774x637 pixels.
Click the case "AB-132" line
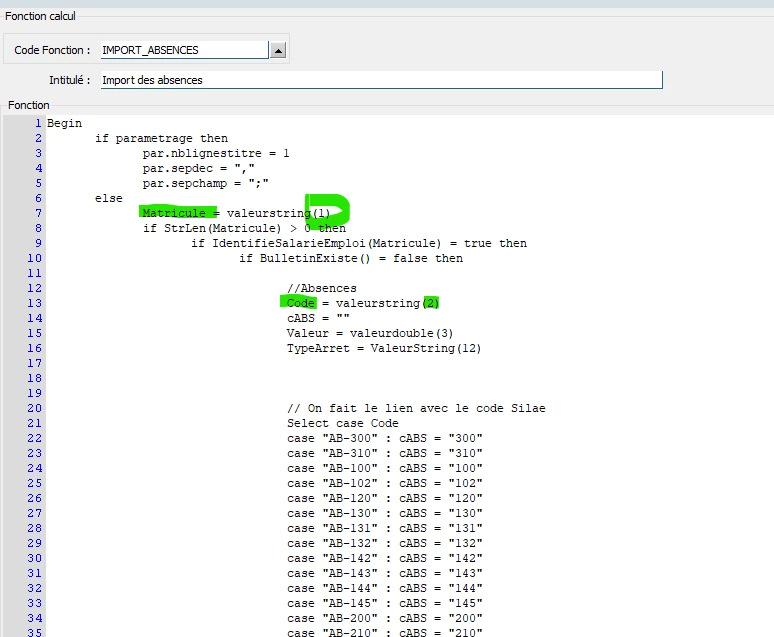385,543
